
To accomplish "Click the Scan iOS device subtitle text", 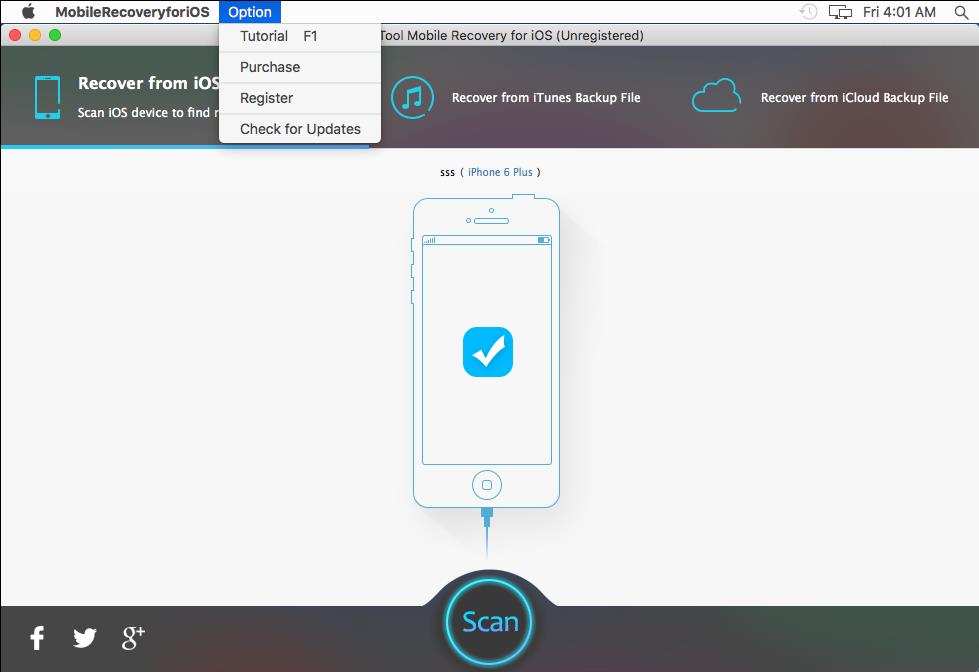I will click(148, 112).
